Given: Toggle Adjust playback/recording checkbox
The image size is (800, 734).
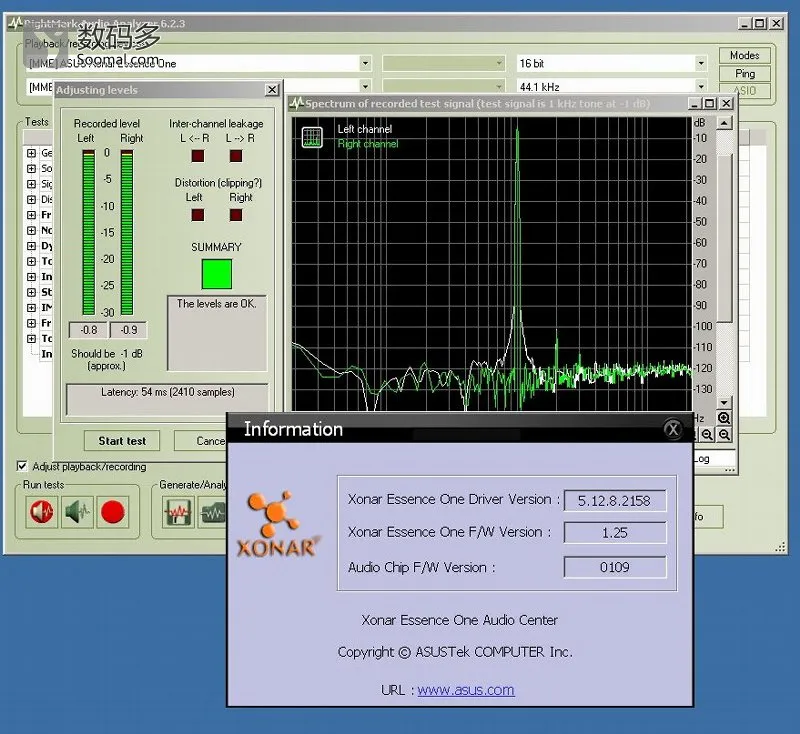Looking at the screenshot, I should [x=22, y=466].
